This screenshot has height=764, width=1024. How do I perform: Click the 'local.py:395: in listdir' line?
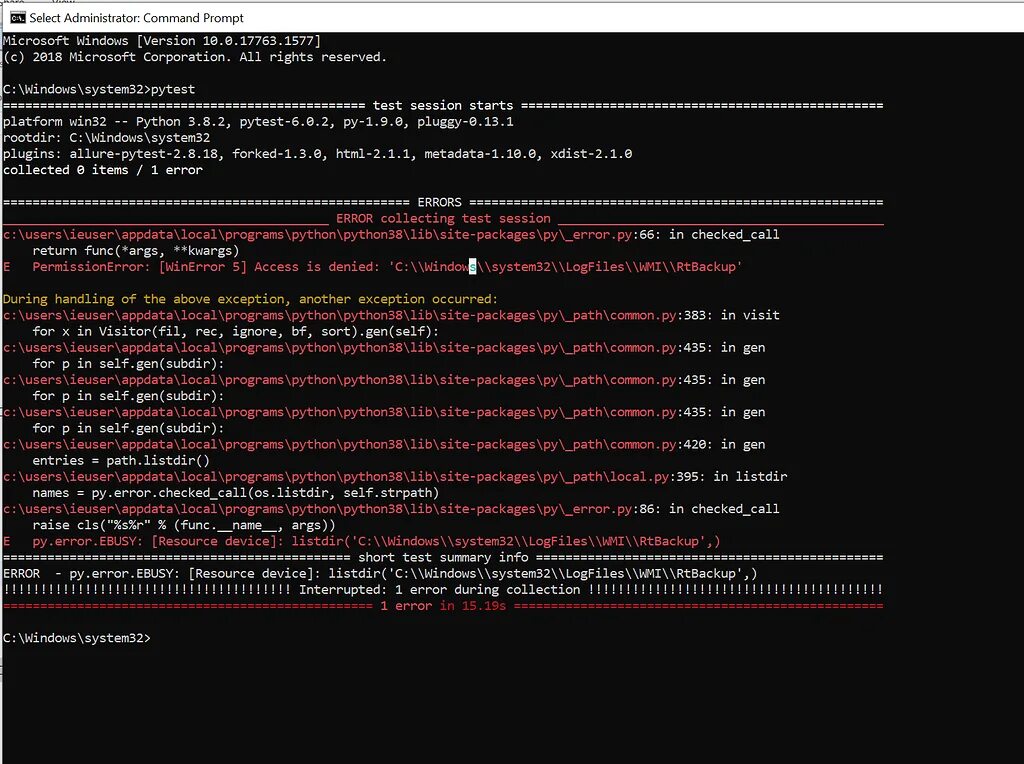[395, 477]
